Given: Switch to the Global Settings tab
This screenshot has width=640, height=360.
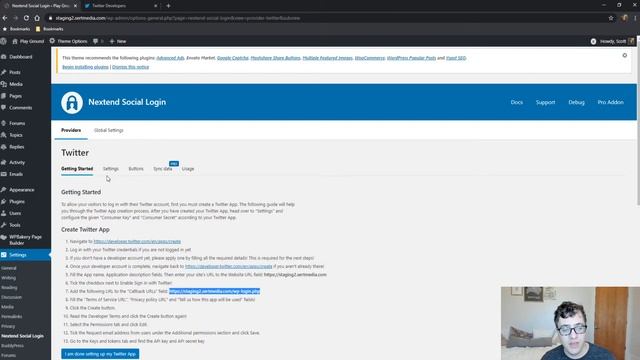Looking at the screenshot, I should pos(109,130).
